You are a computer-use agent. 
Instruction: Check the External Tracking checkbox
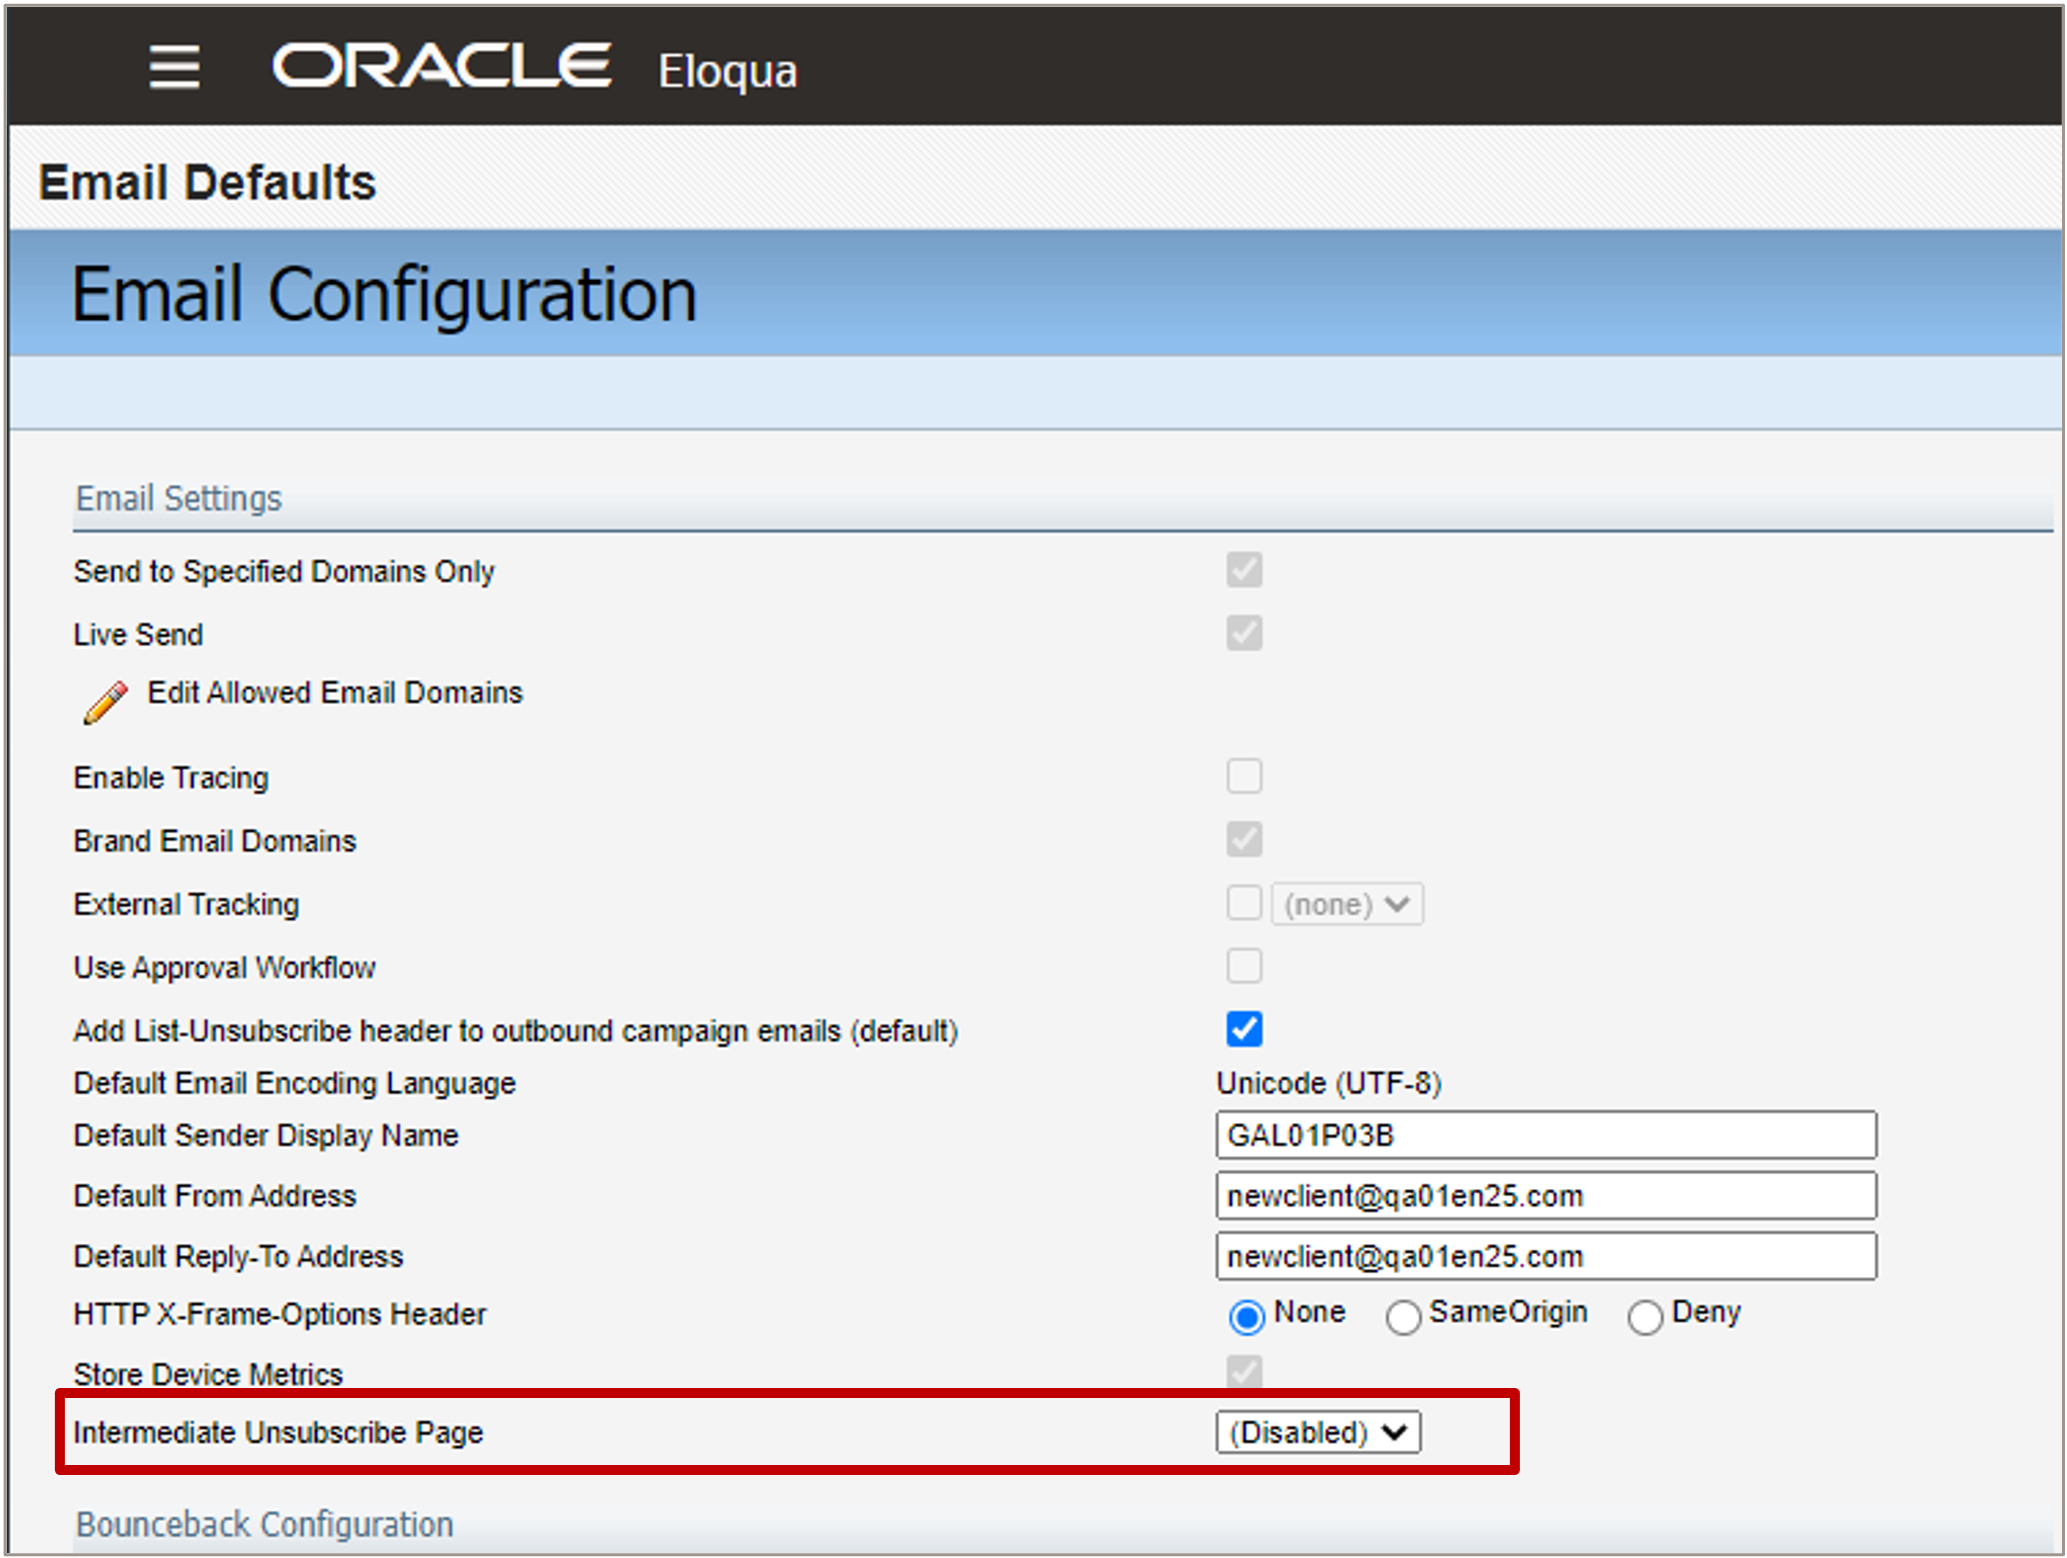coord(1244,903)
